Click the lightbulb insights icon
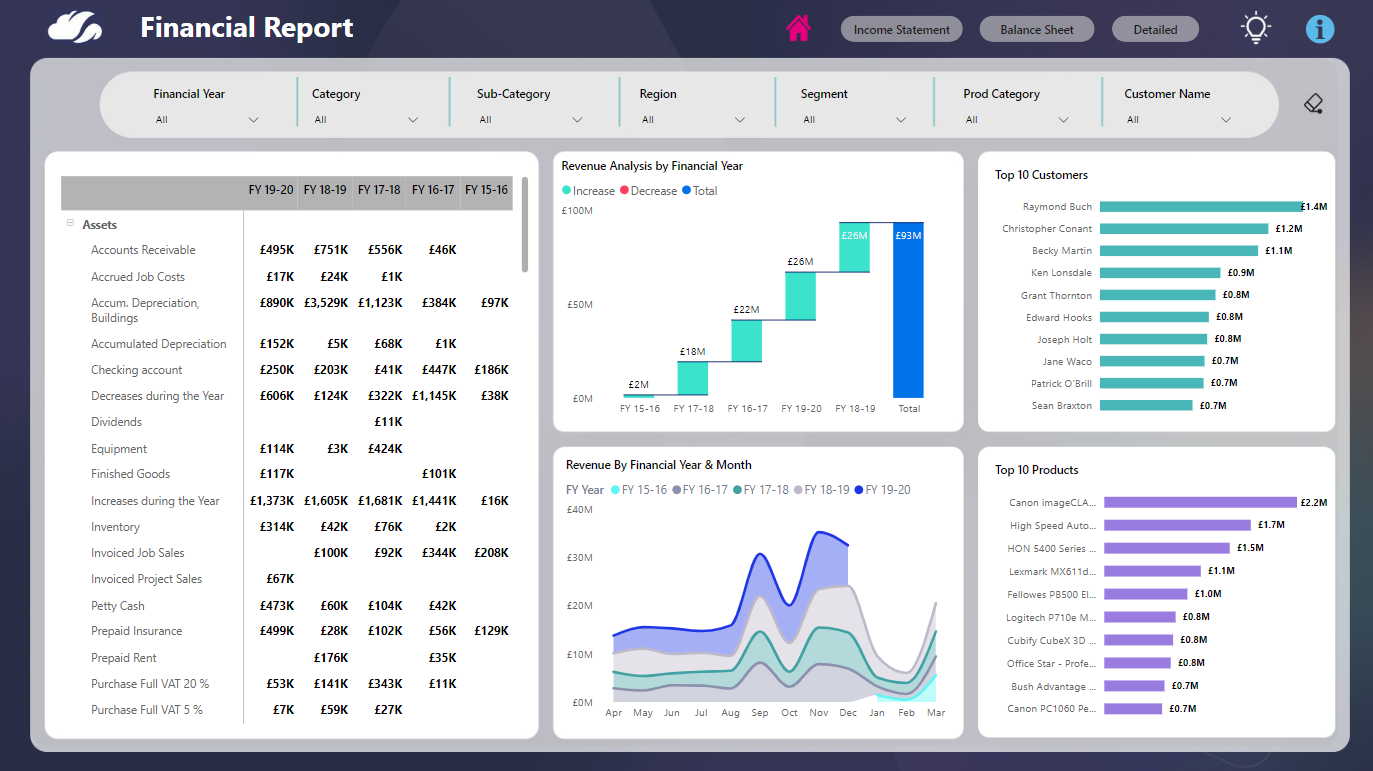This screenshot has width=1373, height=771. click(1256, 28)
